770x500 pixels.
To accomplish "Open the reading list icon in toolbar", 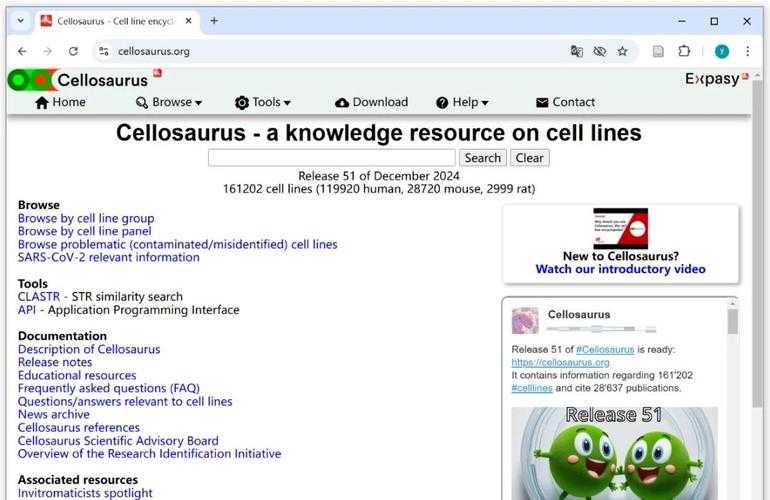I will pos(658,51).
